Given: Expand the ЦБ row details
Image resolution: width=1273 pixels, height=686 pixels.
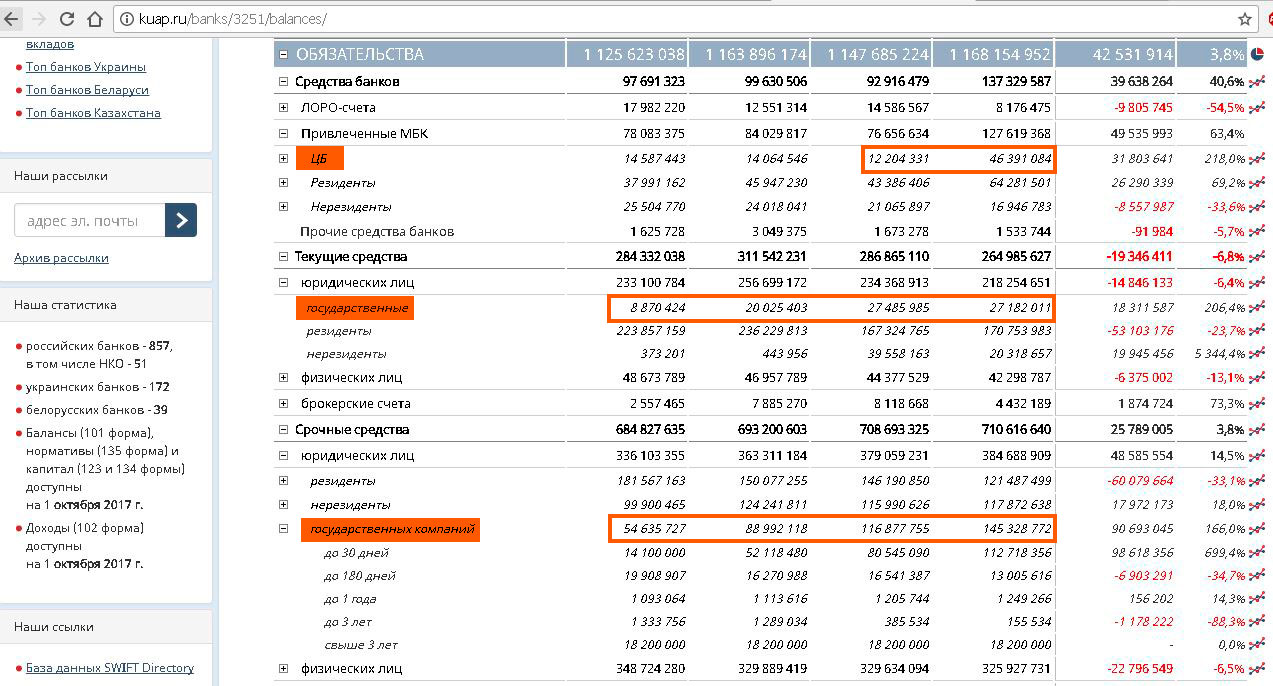Looking at the screenshot, I should click(x=283, y=158).
